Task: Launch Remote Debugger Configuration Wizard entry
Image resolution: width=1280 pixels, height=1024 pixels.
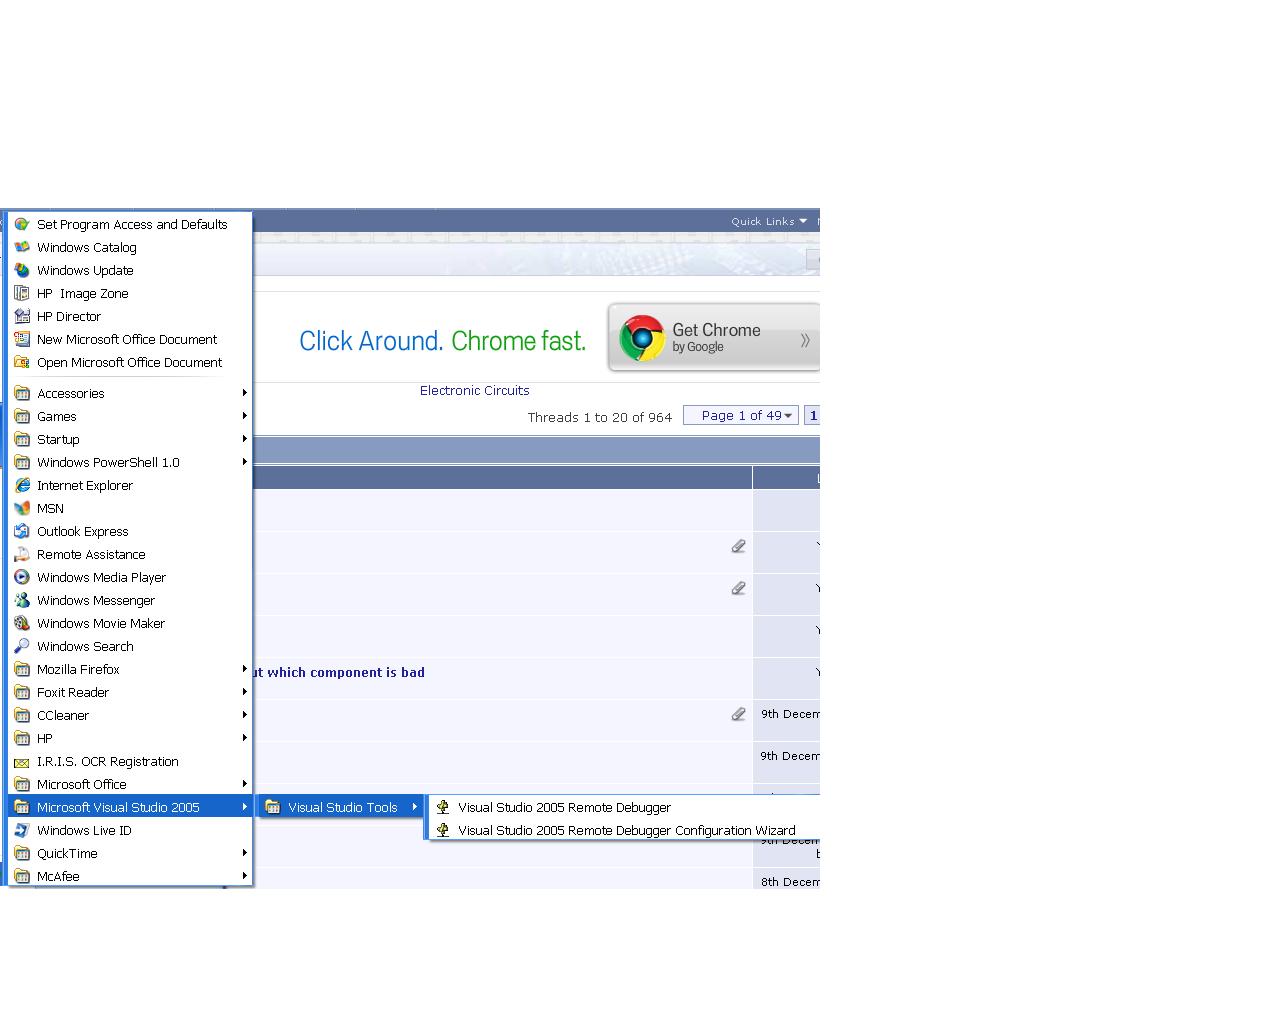Action: (625, 830)
